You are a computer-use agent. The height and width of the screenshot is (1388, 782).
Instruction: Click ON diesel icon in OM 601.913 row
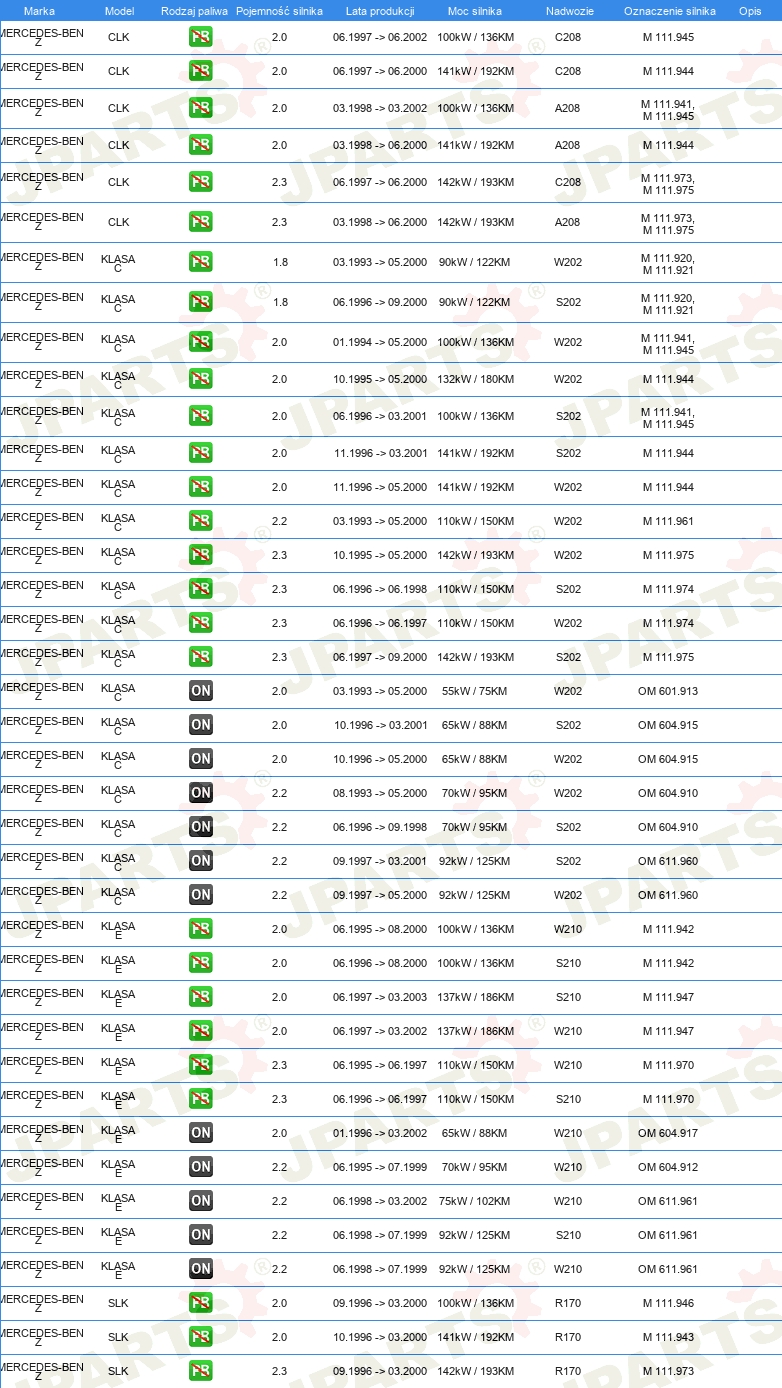point(200,691)
